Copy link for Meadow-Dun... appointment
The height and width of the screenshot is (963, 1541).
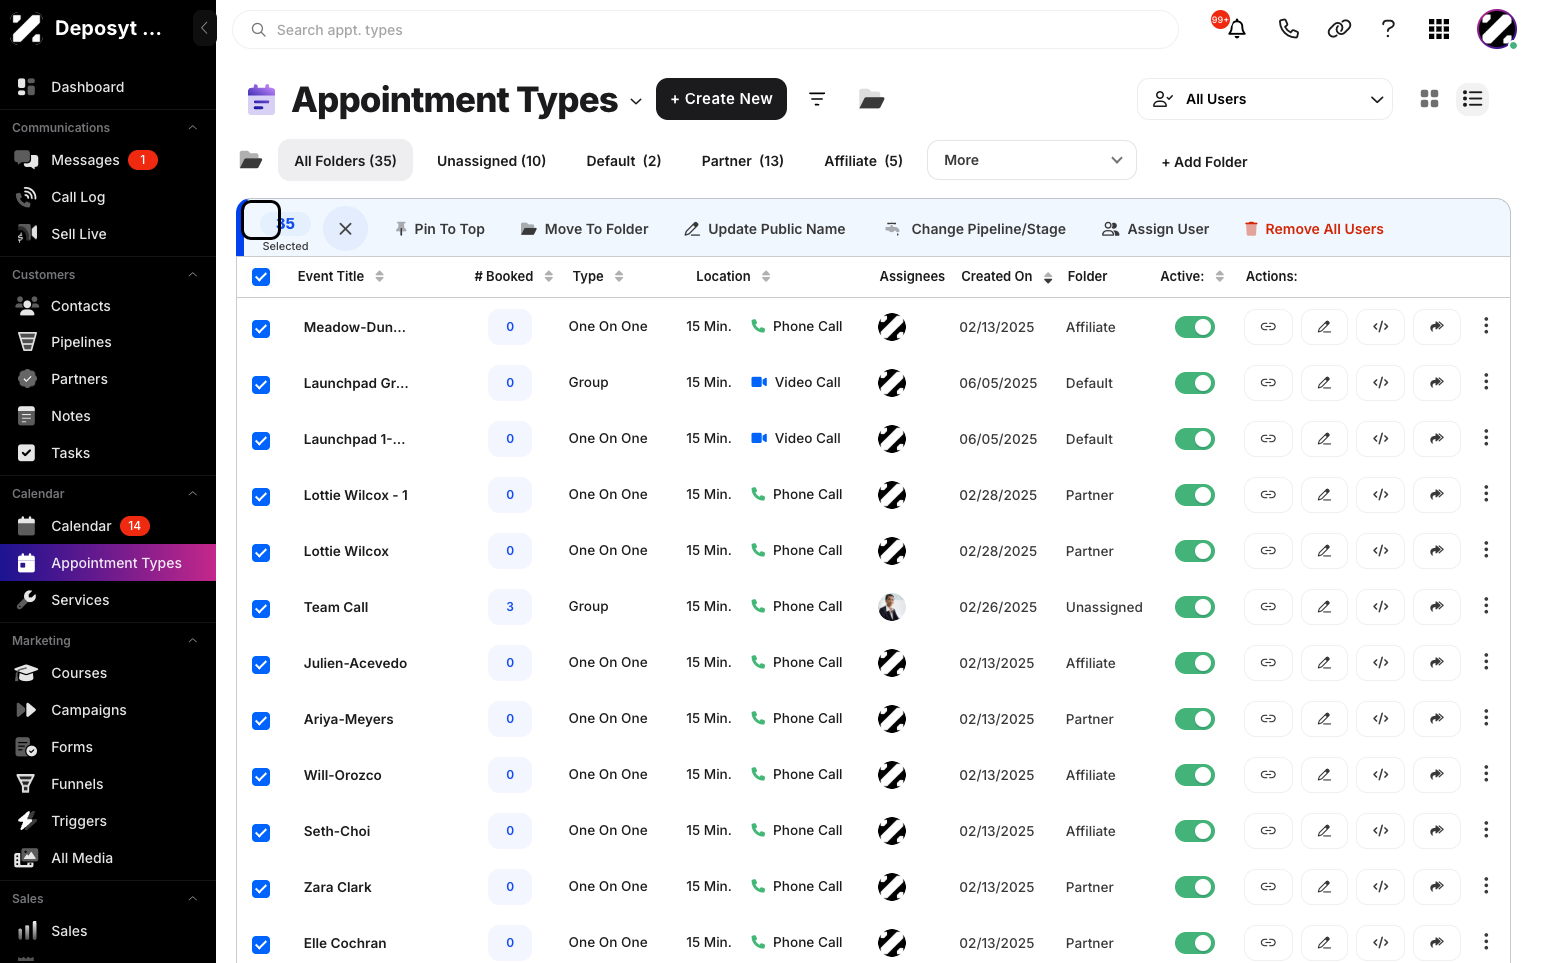[1268, 327]
